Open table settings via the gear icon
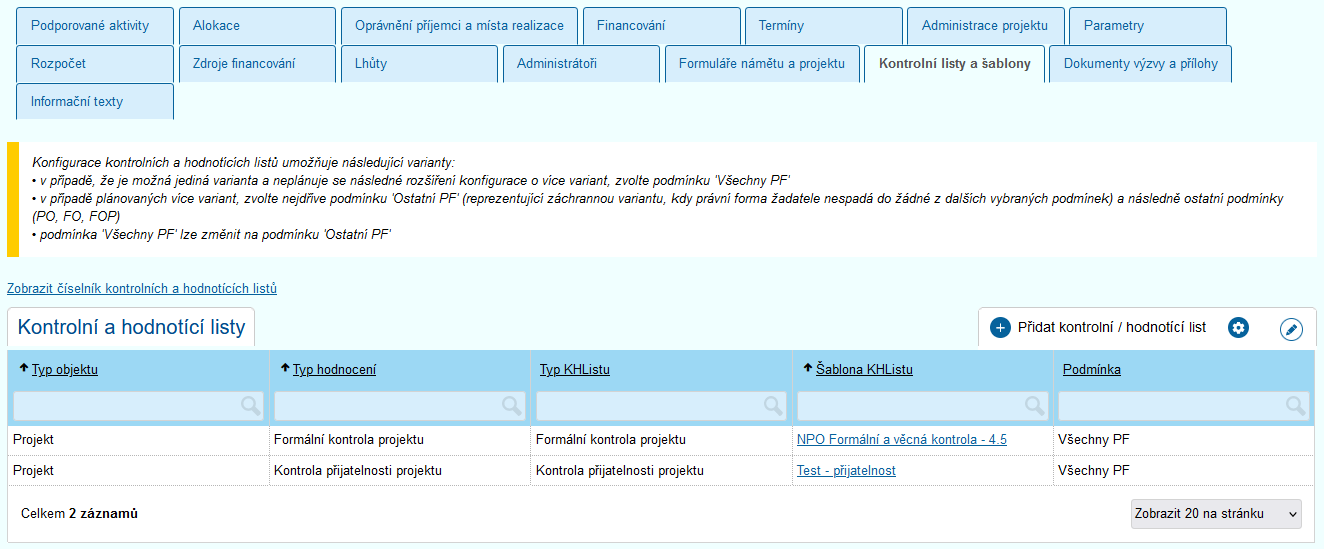Screen dimensions: 1324x549 pos(1239,327)
